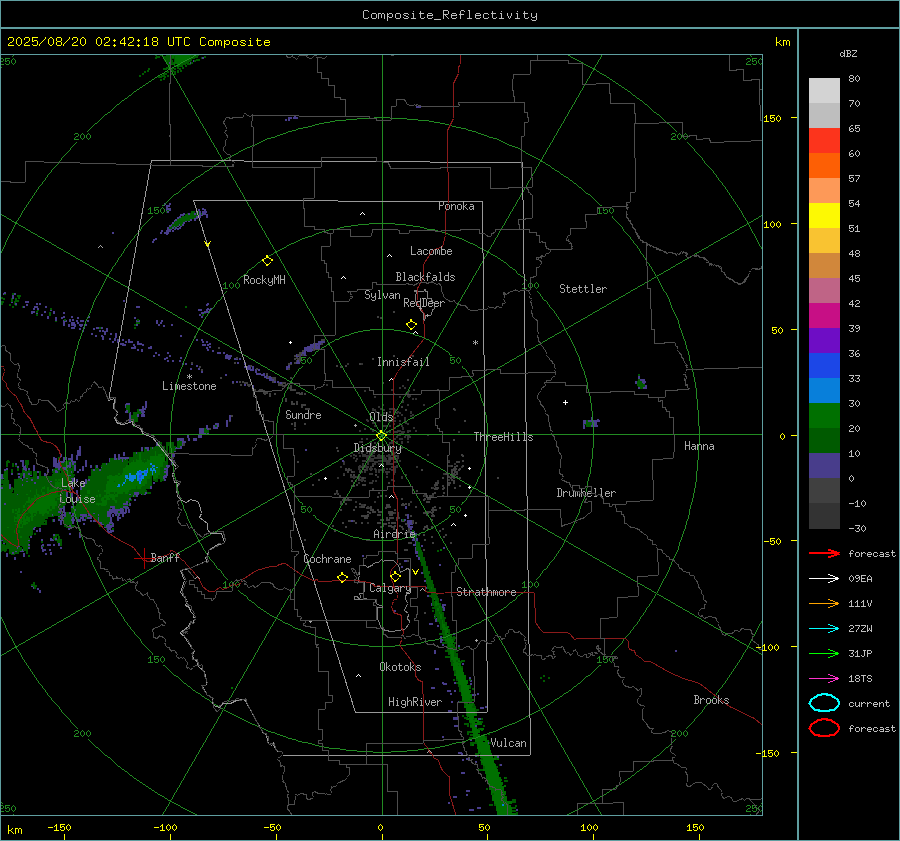Click the Lacombe city label
Image resolution: width=900 pixels, height=841 pixels.
click(x=431, y=251)
